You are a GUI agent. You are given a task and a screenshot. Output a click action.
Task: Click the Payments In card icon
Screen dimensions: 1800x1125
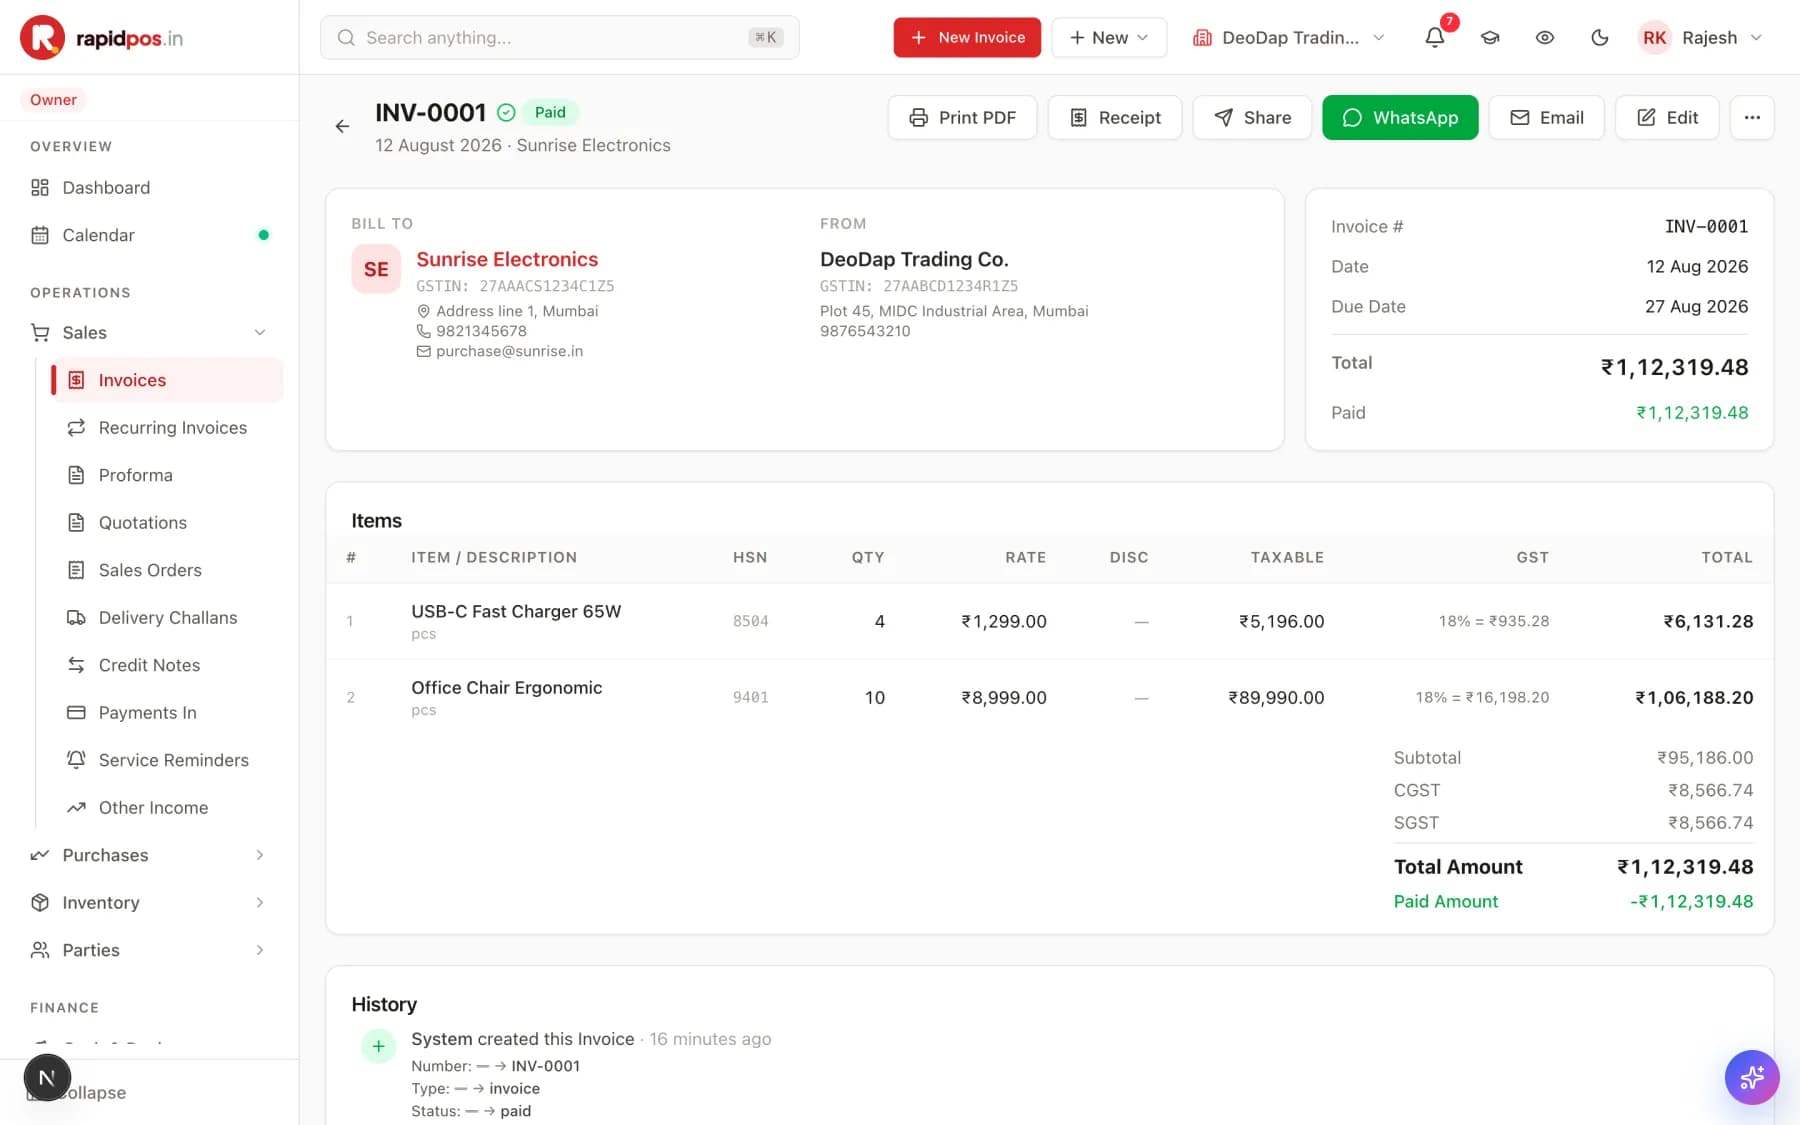[76, 712]
